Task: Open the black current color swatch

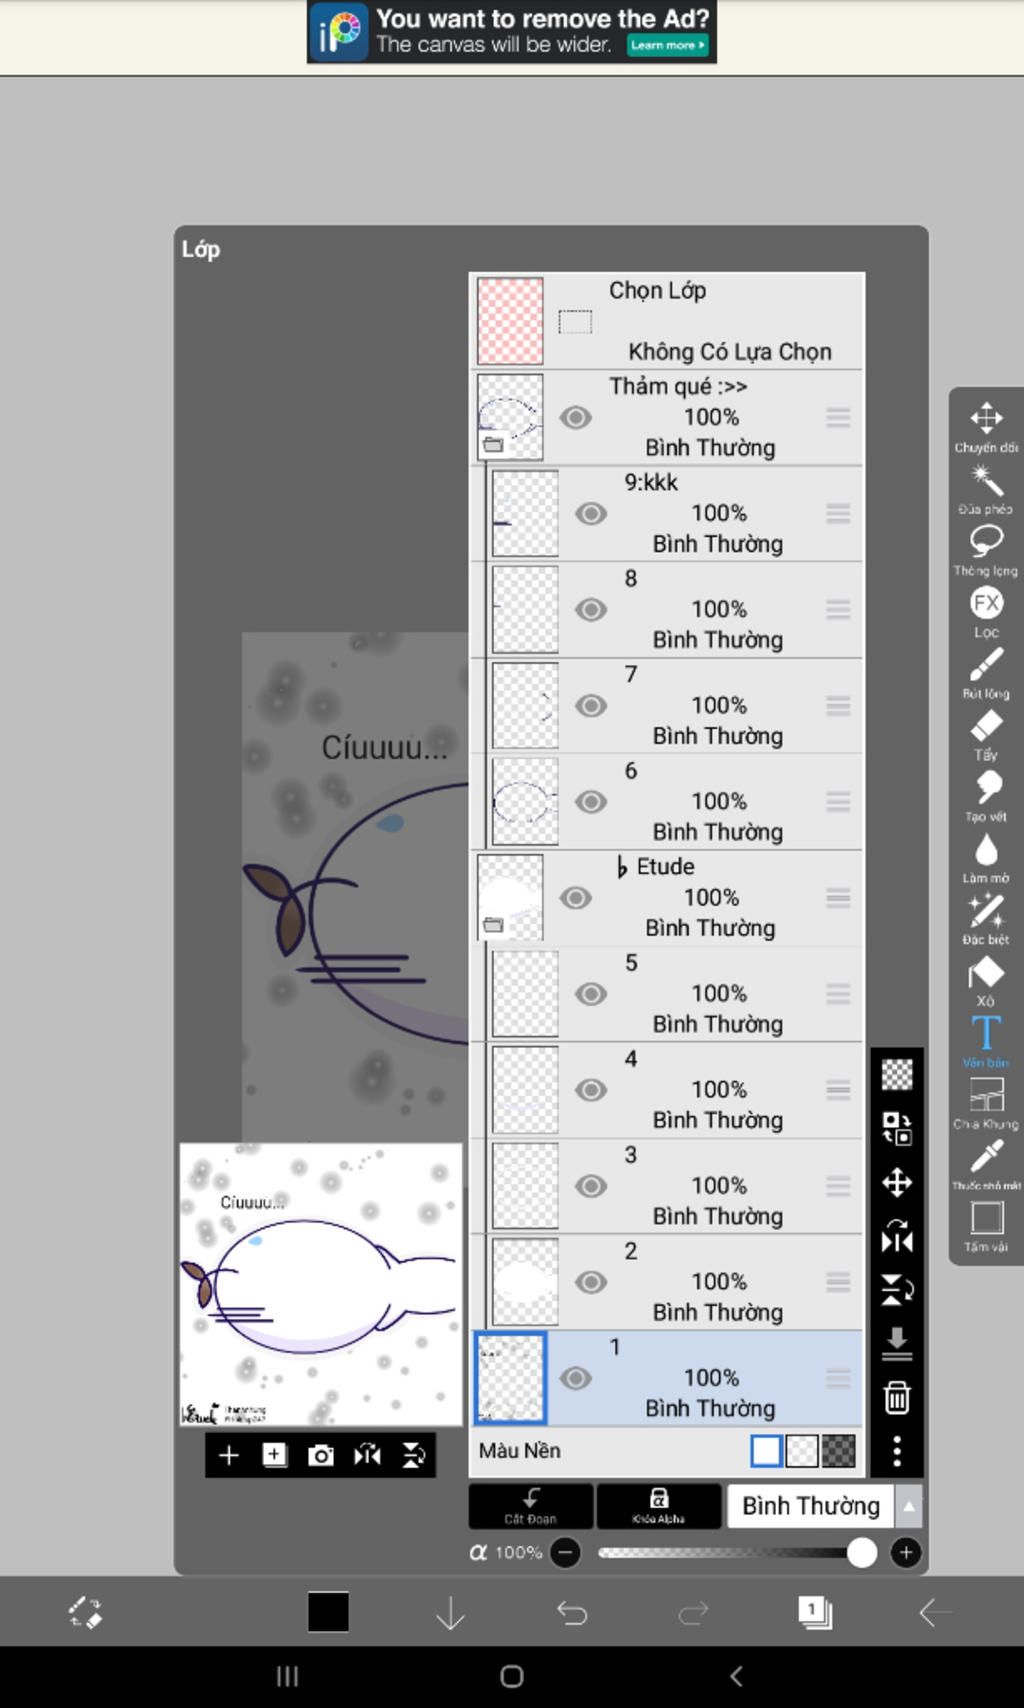Action: point(328,1611)
